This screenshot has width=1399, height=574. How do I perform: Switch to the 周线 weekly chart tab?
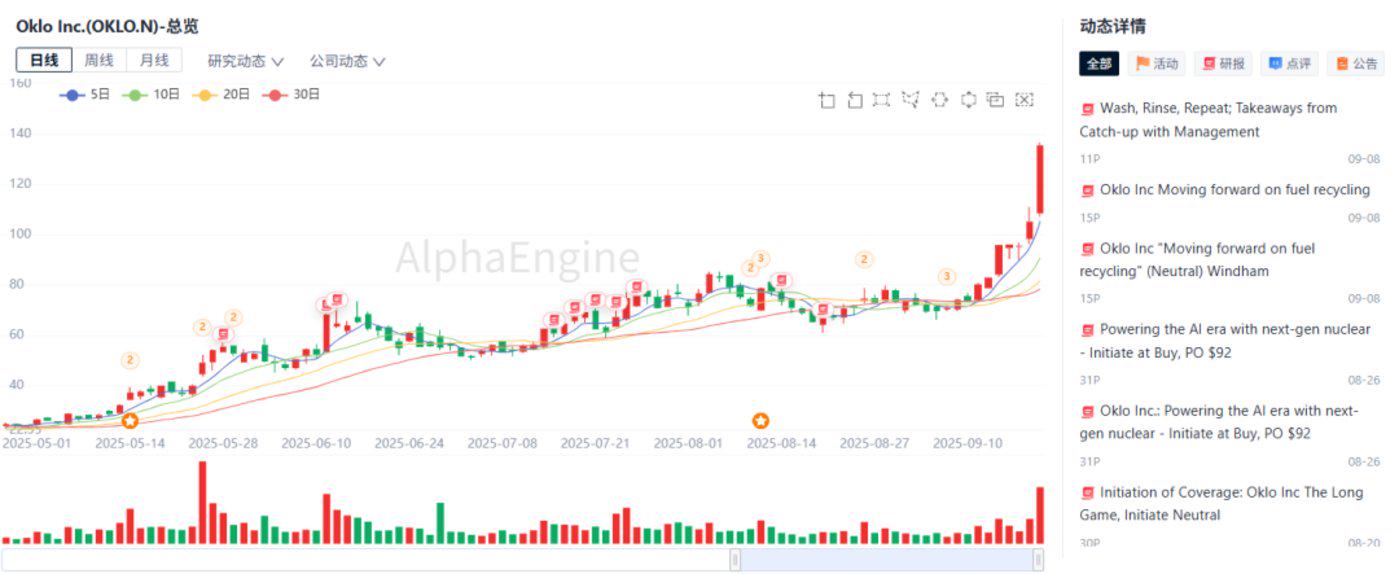99,60
